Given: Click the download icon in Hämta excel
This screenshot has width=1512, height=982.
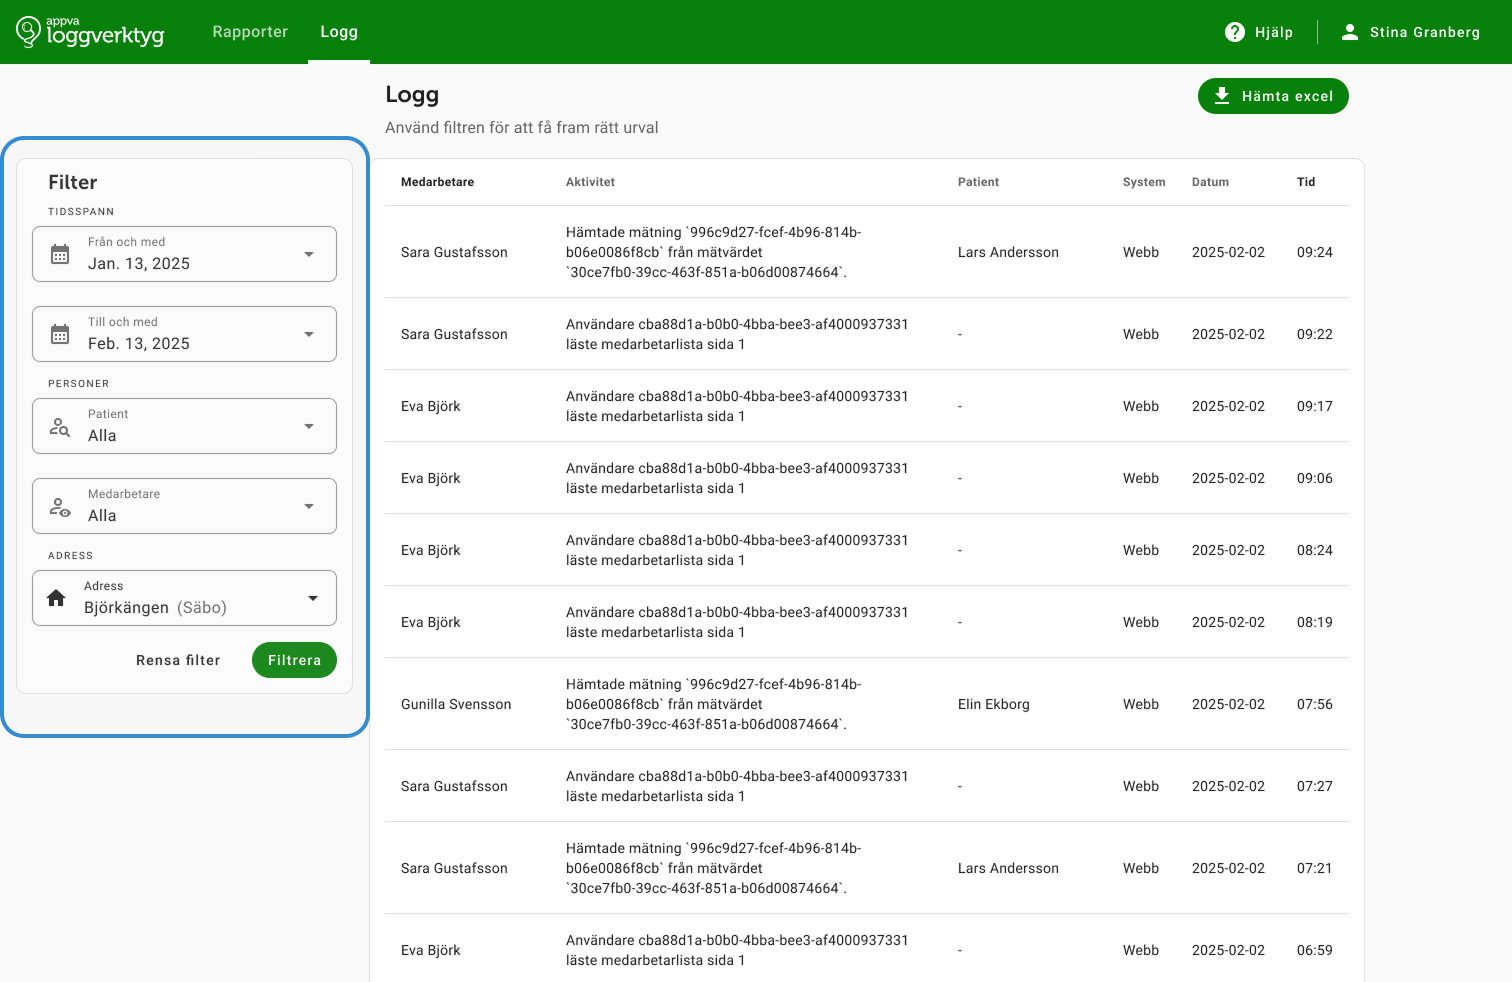Looking at the screenshot, I should (x=1222, y=96).
